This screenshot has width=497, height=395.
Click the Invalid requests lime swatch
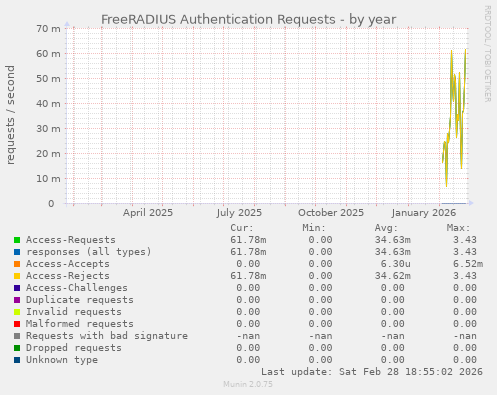17,312
